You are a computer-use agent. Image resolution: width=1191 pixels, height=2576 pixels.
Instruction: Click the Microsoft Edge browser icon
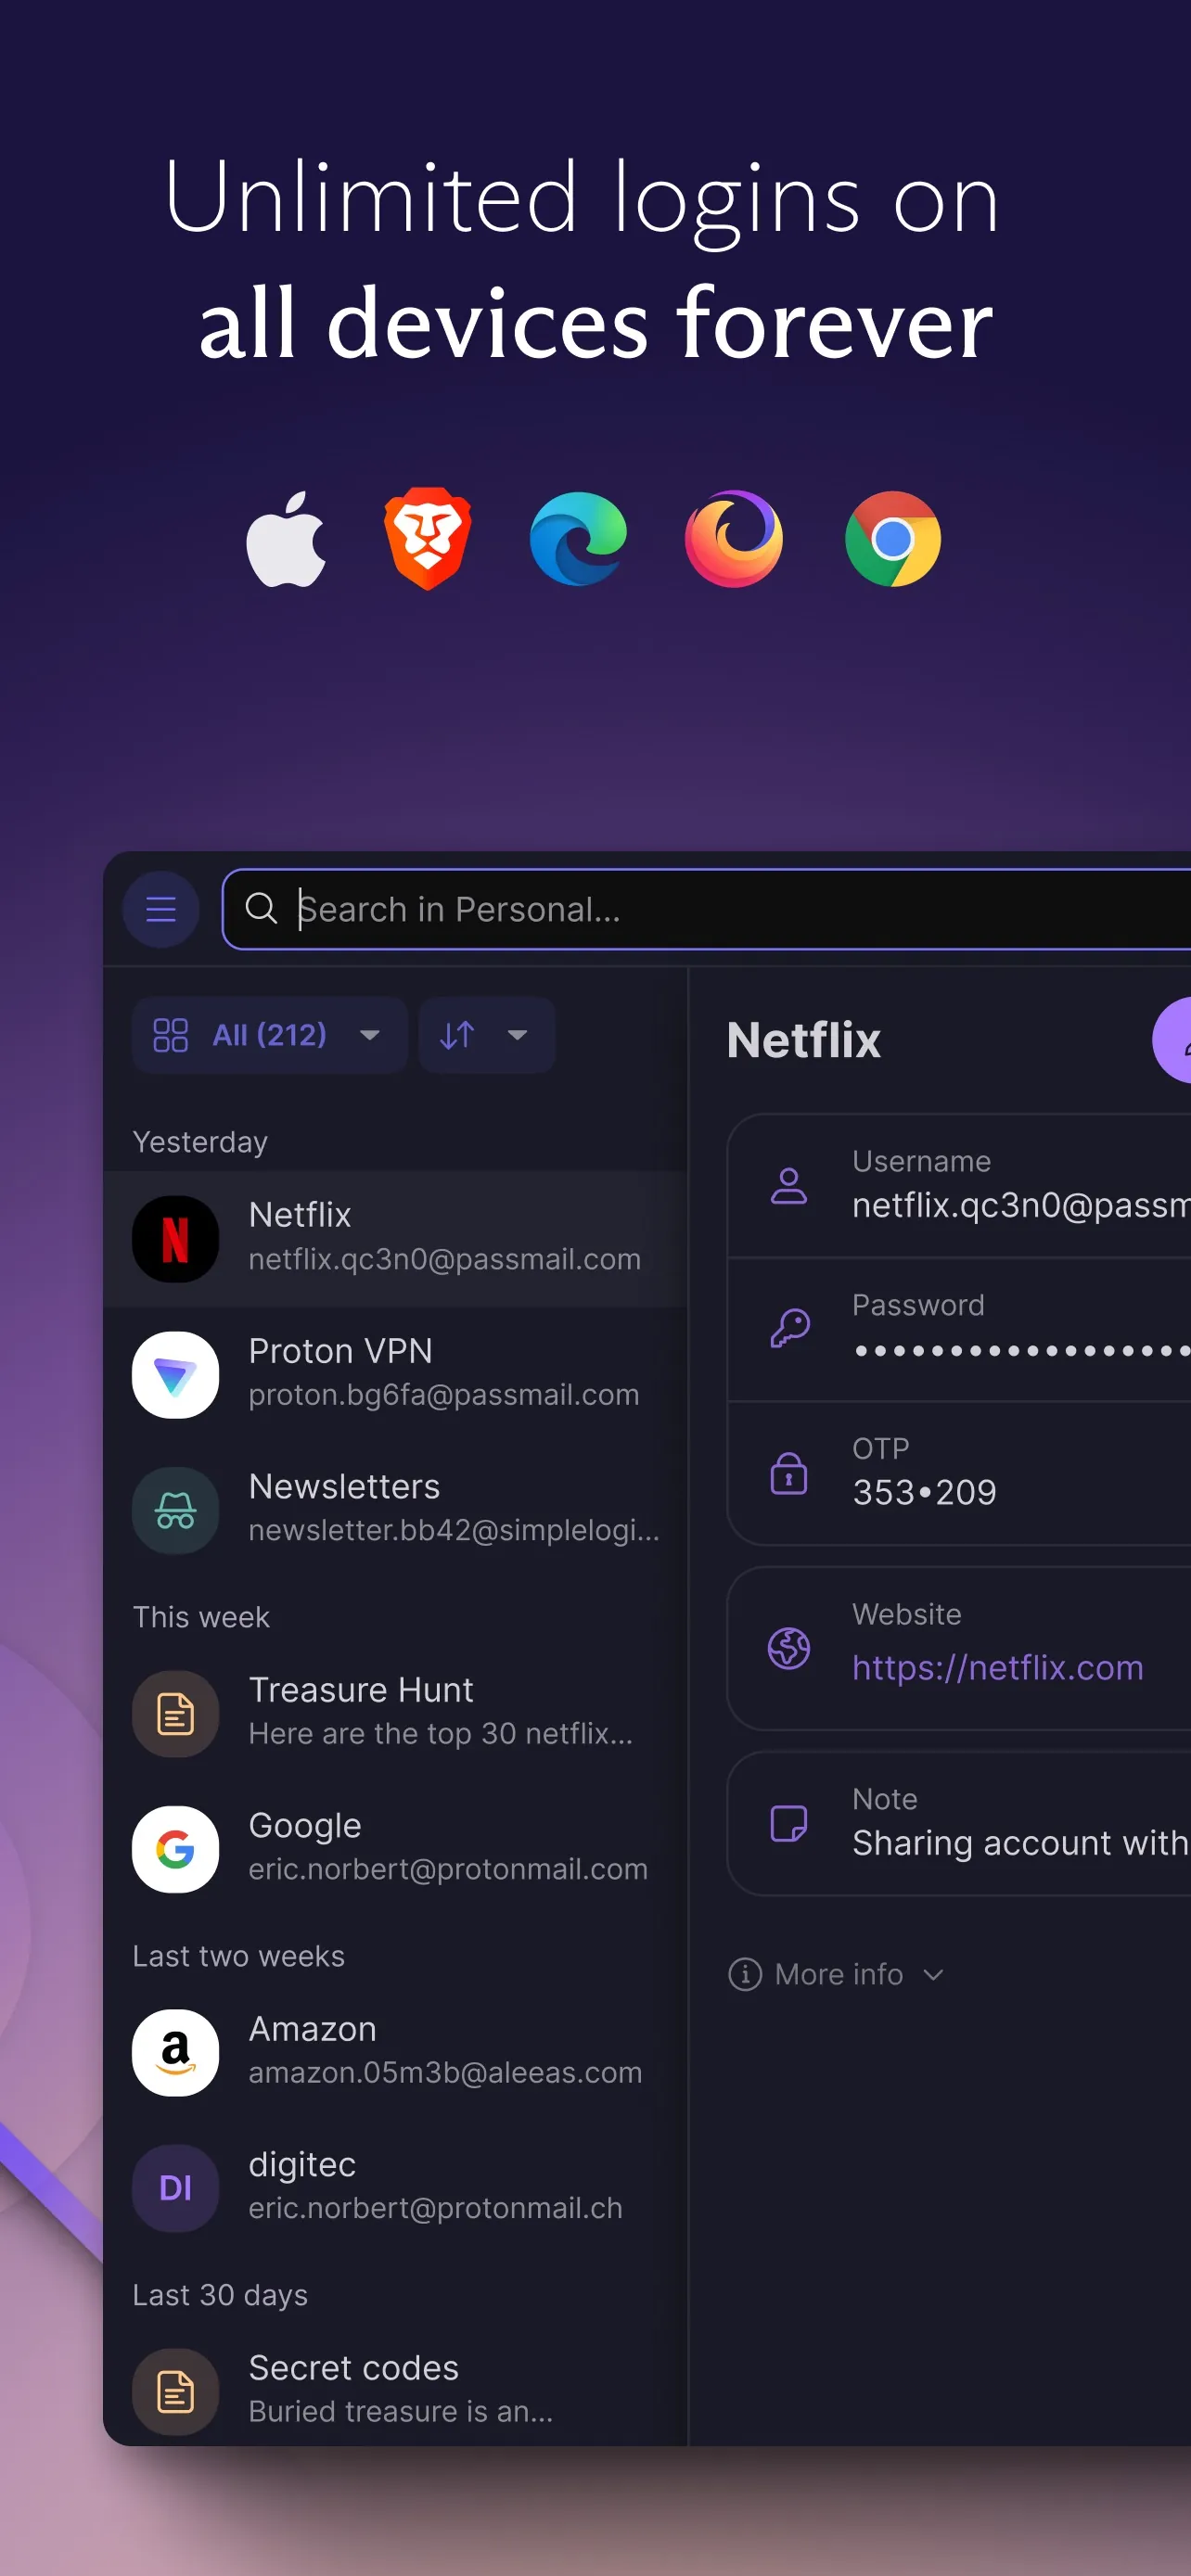pos(578,539)
